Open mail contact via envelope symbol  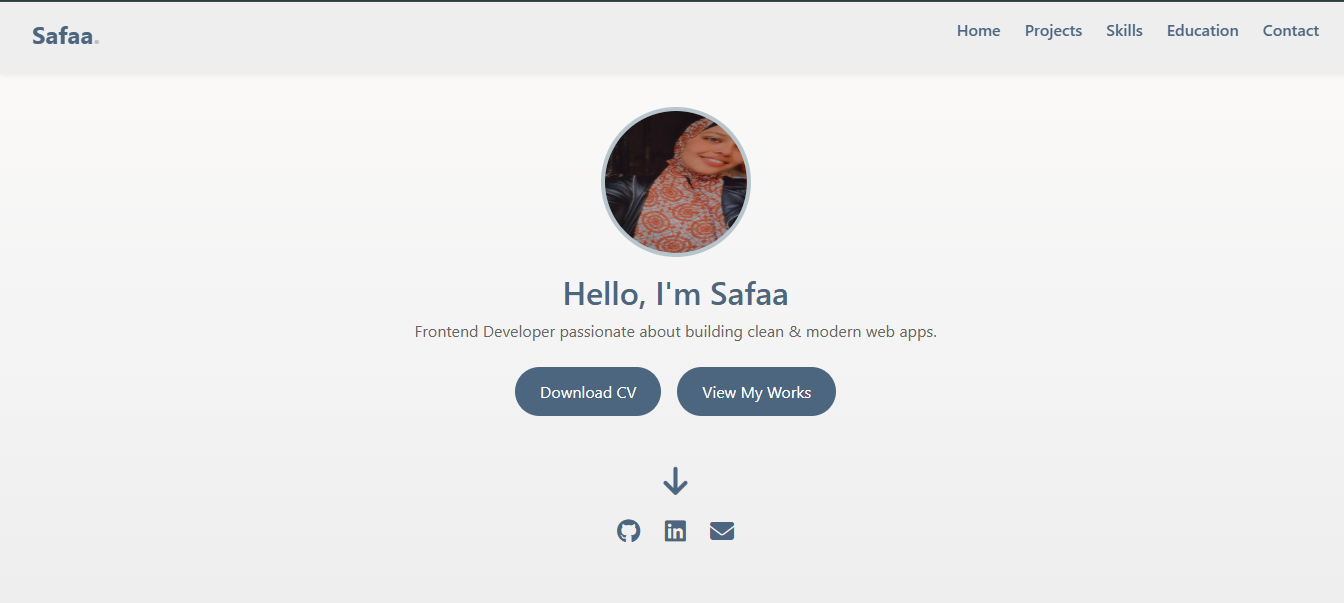click(x=722, y=531)
